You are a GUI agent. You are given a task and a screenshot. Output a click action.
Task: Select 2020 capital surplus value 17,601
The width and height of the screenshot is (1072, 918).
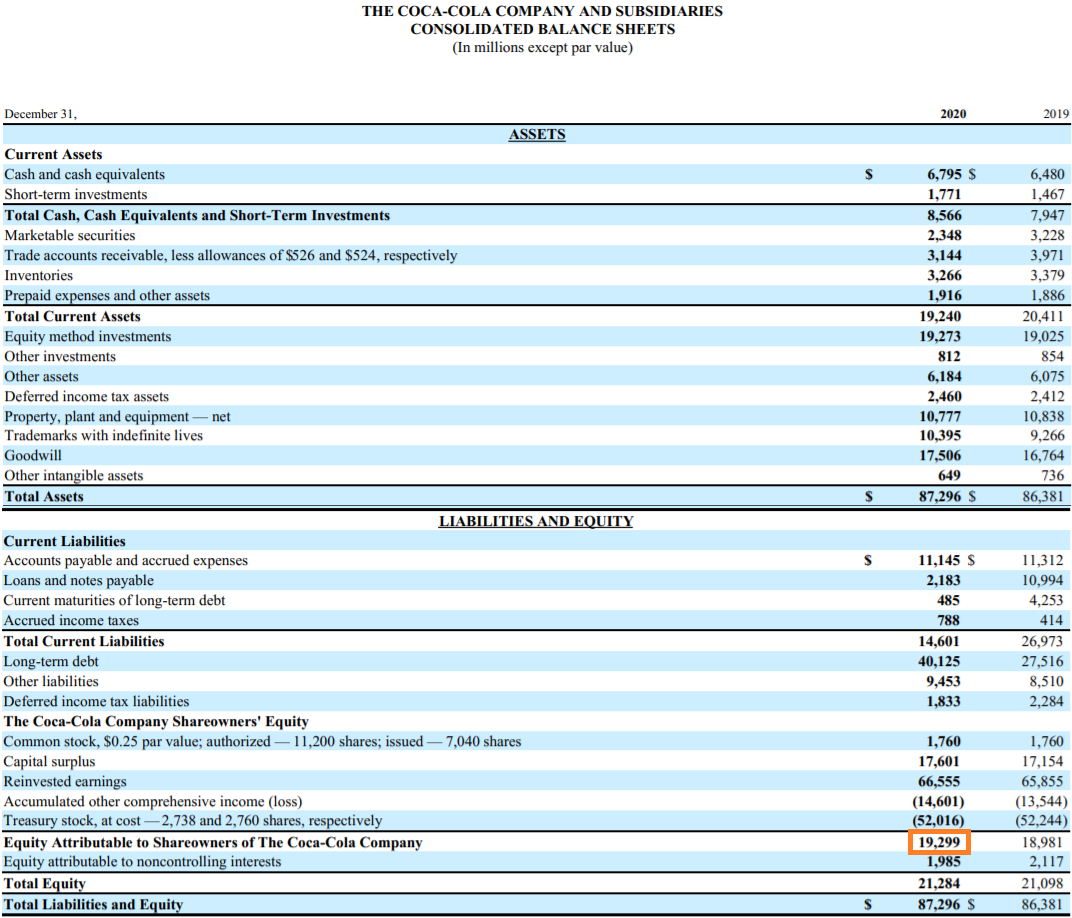coord(939,761)
